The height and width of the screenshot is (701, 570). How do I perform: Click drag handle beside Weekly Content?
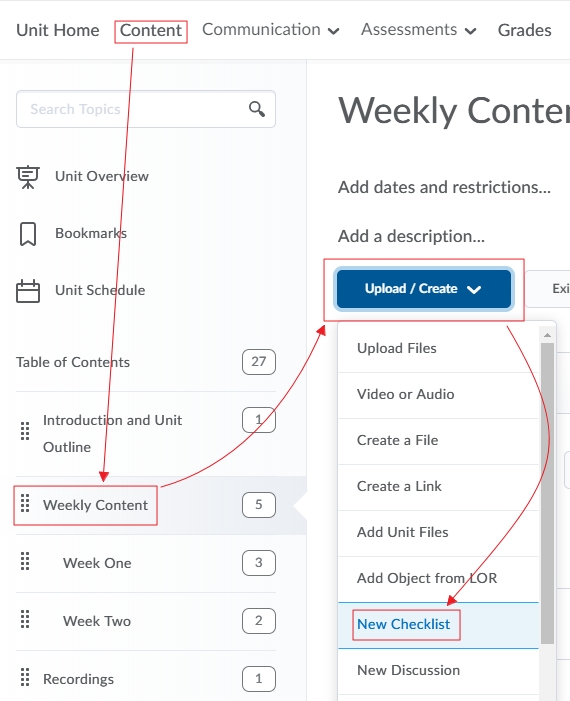pyautogui.click(x=25, y=503)
